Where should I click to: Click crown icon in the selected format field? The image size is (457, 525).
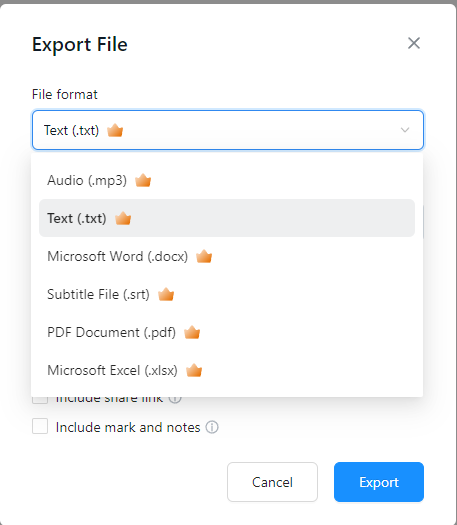pyautogui.click(x=115, y=130)
